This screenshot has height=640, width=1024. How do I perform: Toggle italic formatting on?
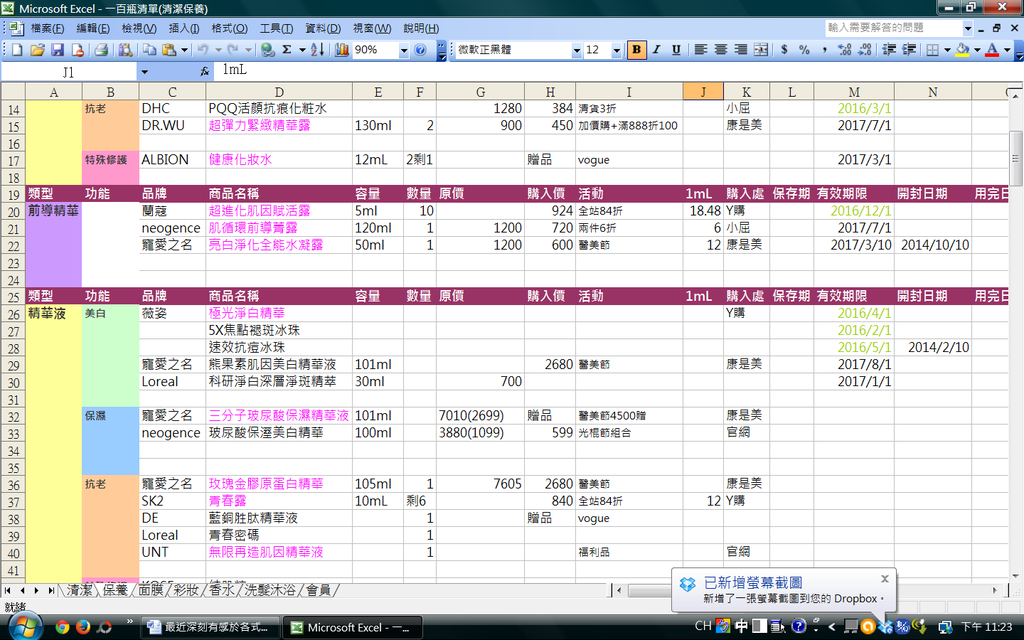[657, 51]
